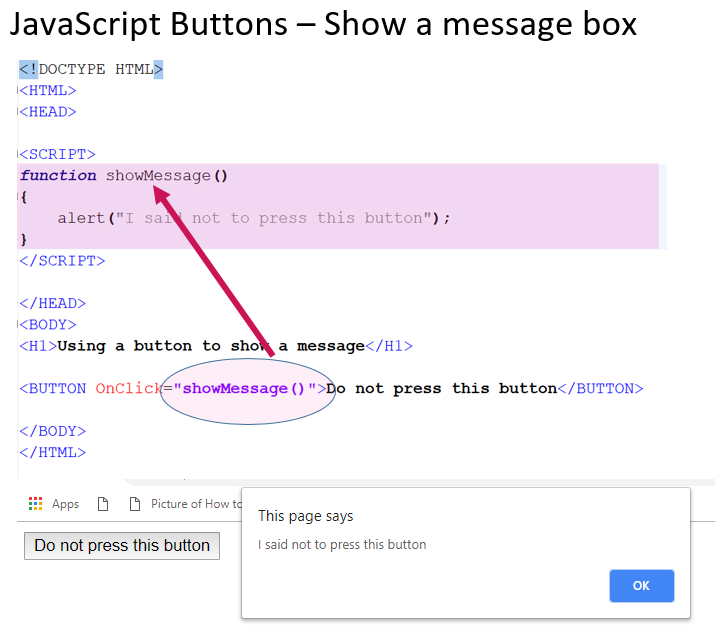723x636 pixels.
Task: Click the alert dialog's message text
Action: 342,545
